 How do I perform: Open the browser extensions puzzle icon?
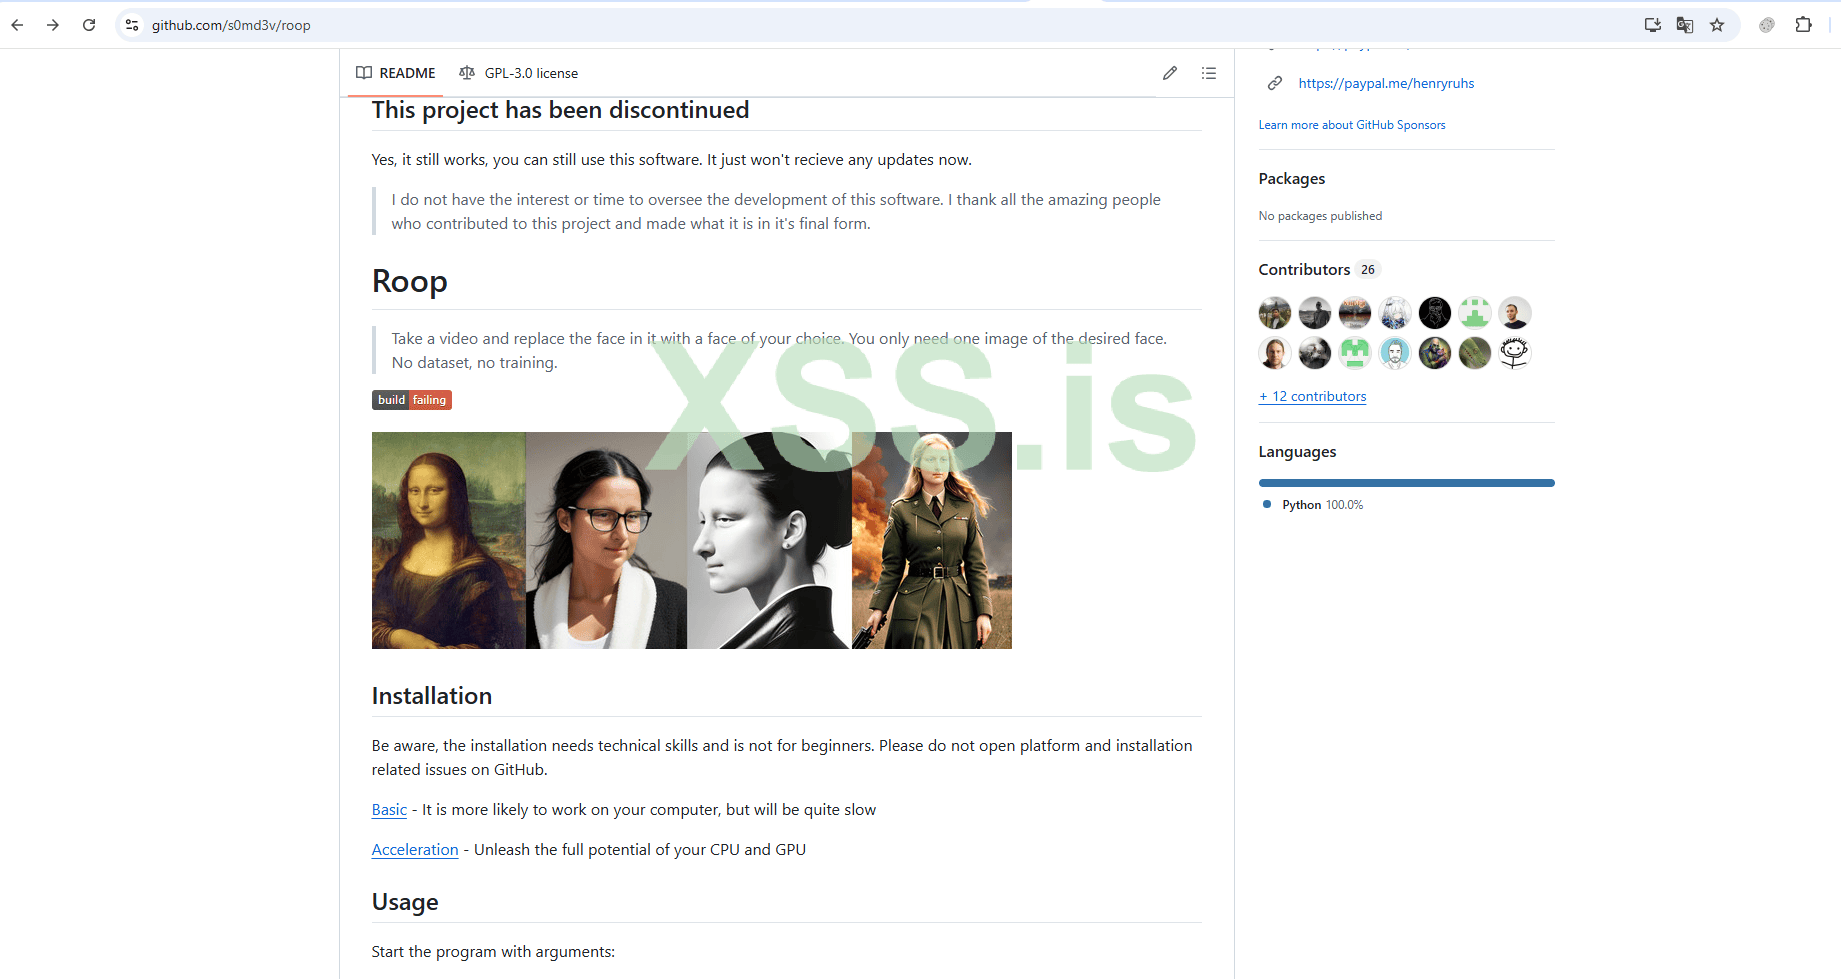[1803, 25]
